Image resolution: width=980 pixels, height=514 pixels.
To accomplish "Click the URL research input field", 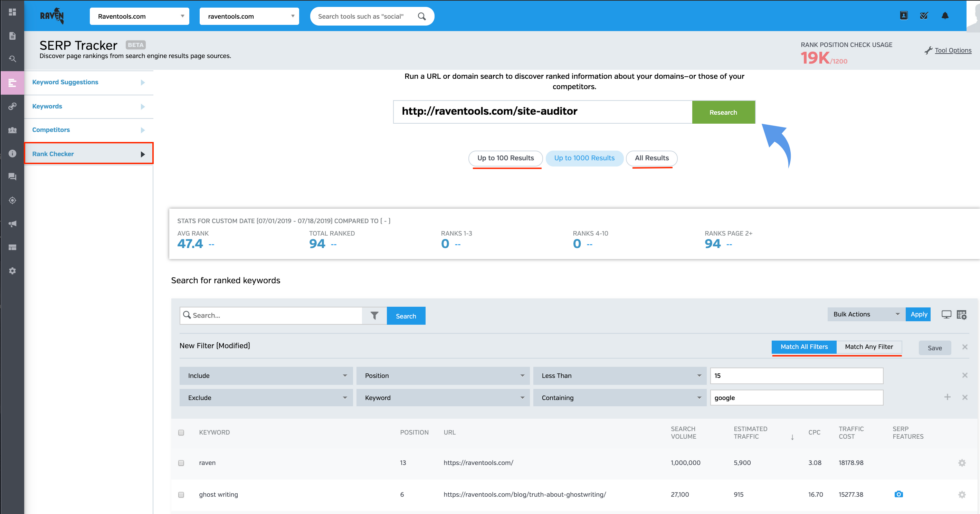I will click(x=542, y=112).
